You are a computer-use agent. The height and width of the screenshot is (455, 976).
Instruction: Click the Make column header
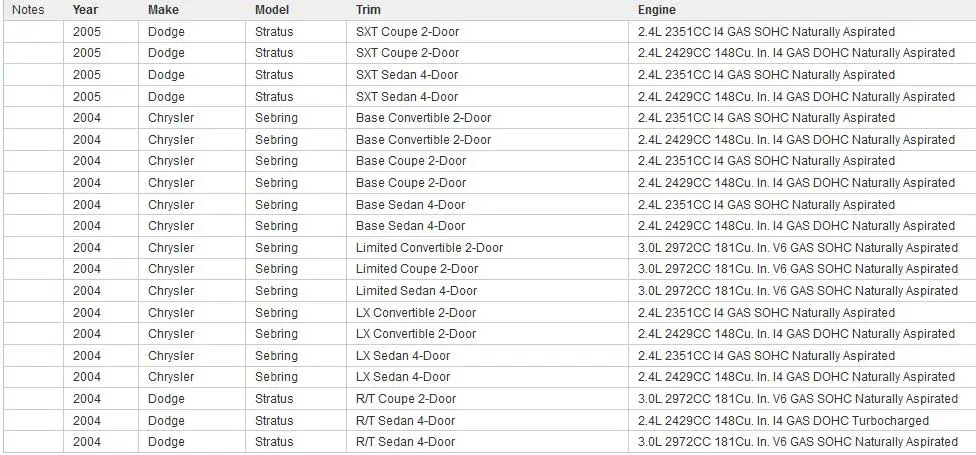[163, 10]
